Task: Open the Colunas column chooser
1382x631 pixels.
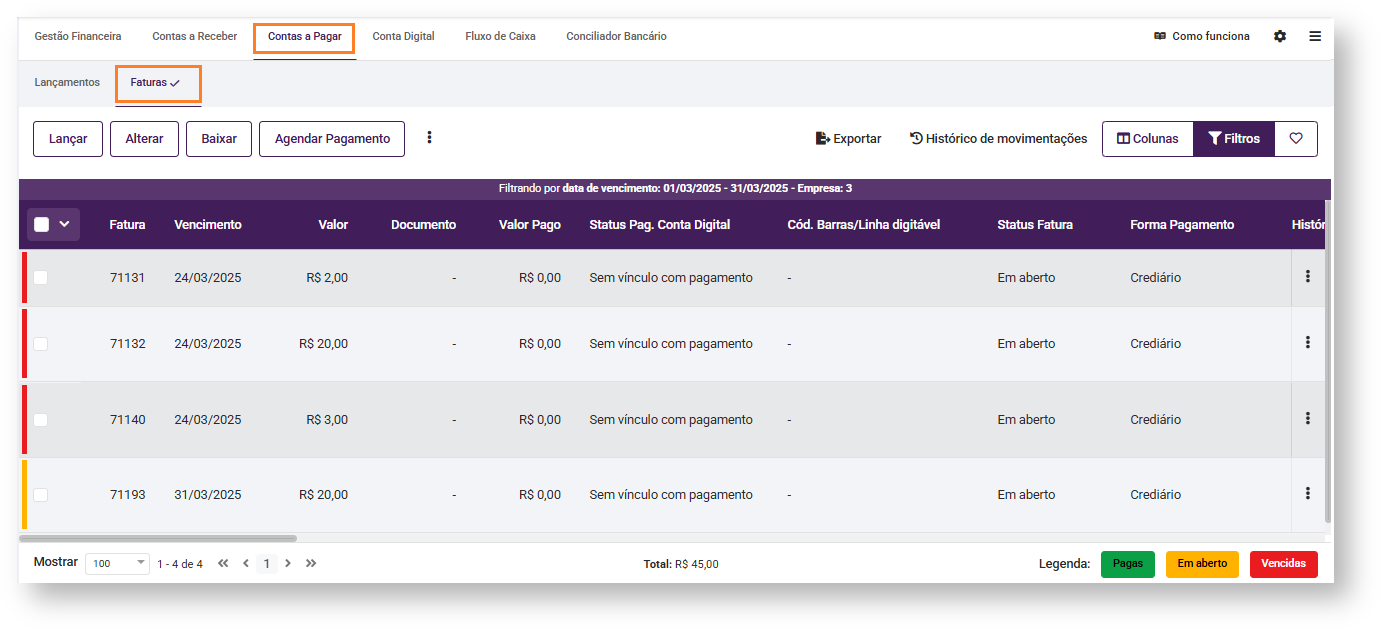Action: (1147, 139)
